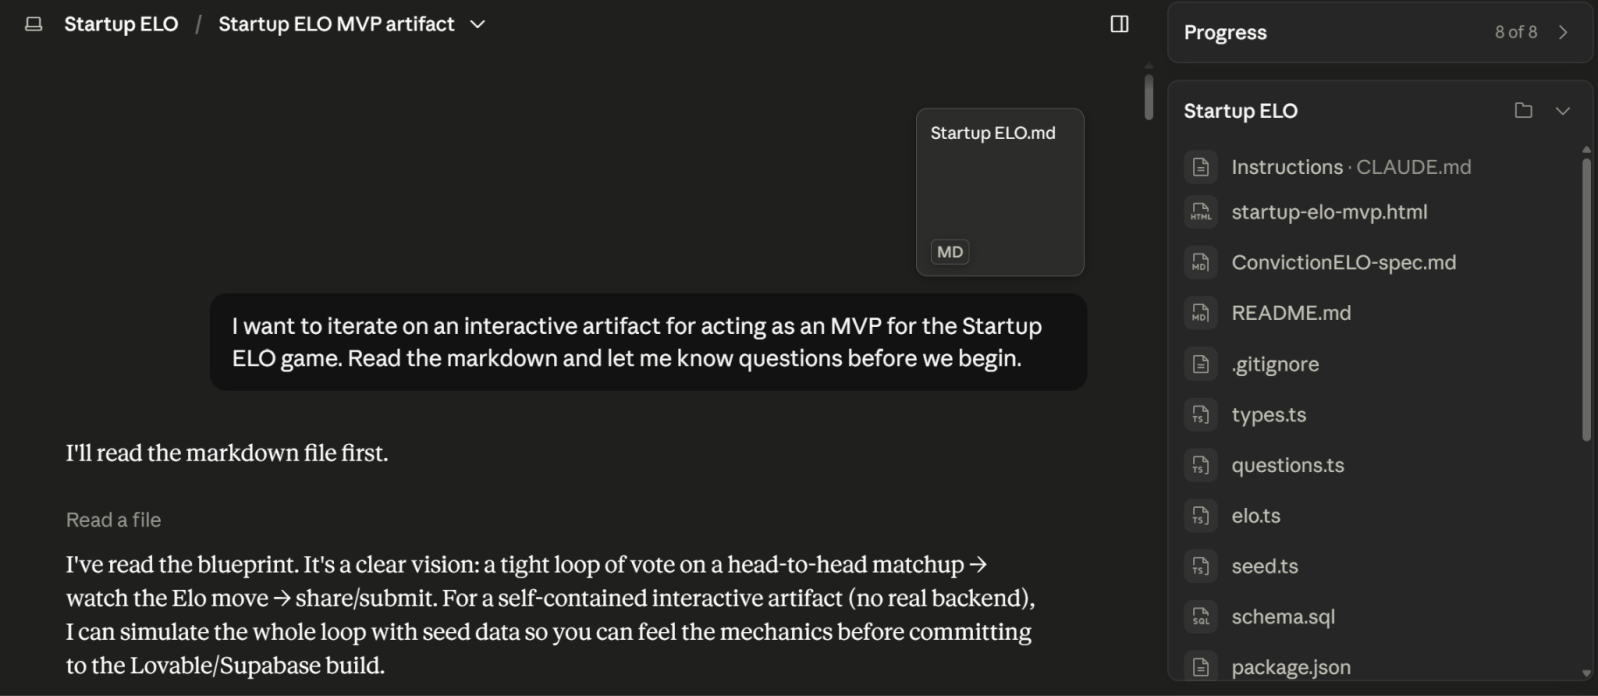The image size is (1598, 696).
Task: Expand the Read a file step
Action: coord(113,520)
